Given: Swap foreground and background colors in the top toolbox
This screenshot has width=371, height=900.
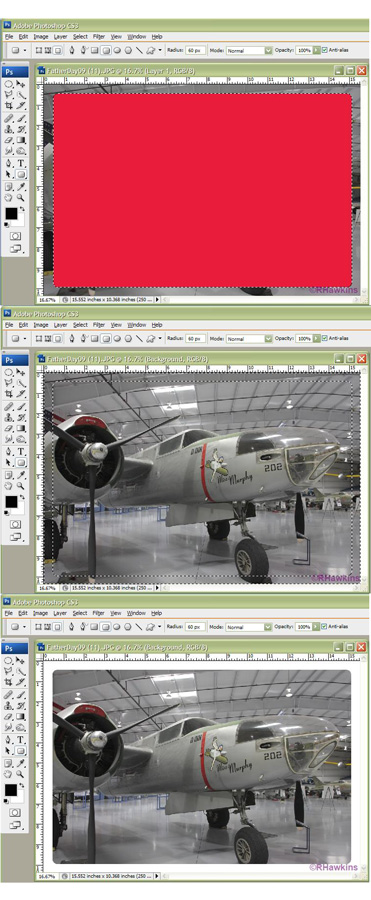Looking at the screenshot, I should tap(22, 209).
